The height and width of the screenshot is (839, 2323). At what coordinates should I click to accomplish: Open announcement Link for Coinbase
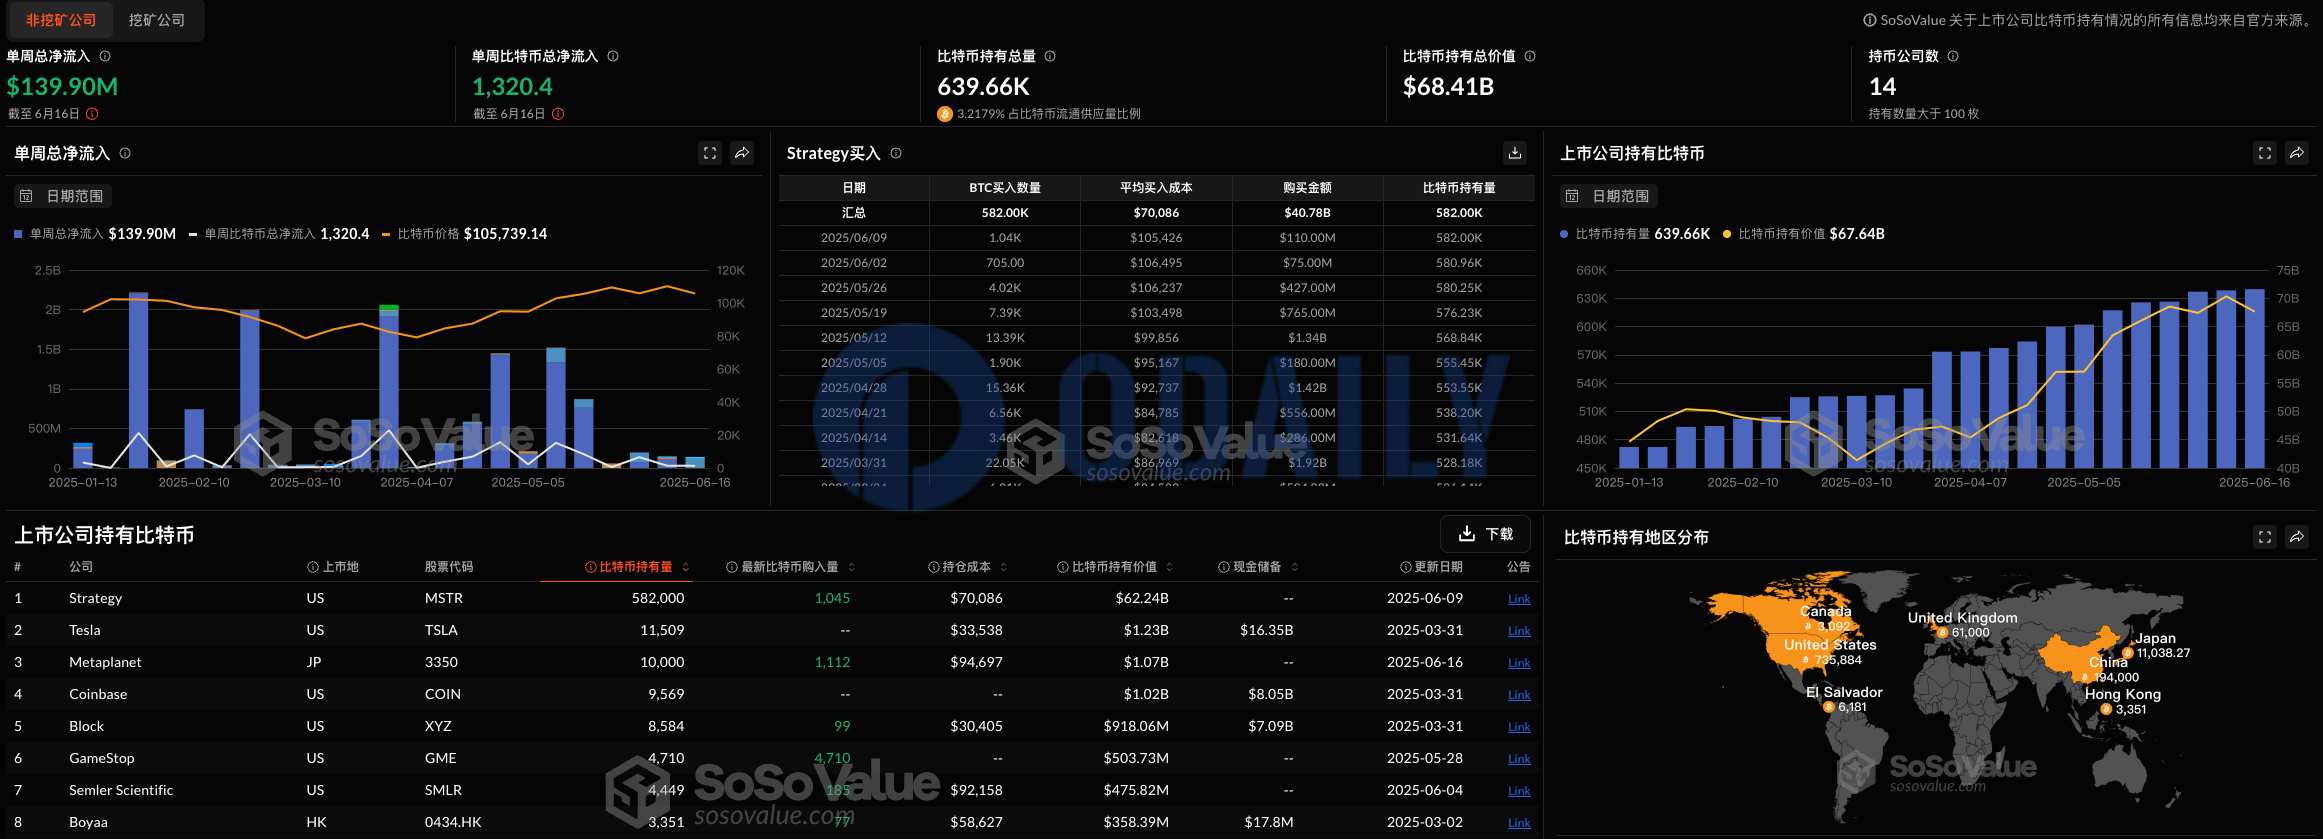pyautogui.click(x=1519, y=695)
